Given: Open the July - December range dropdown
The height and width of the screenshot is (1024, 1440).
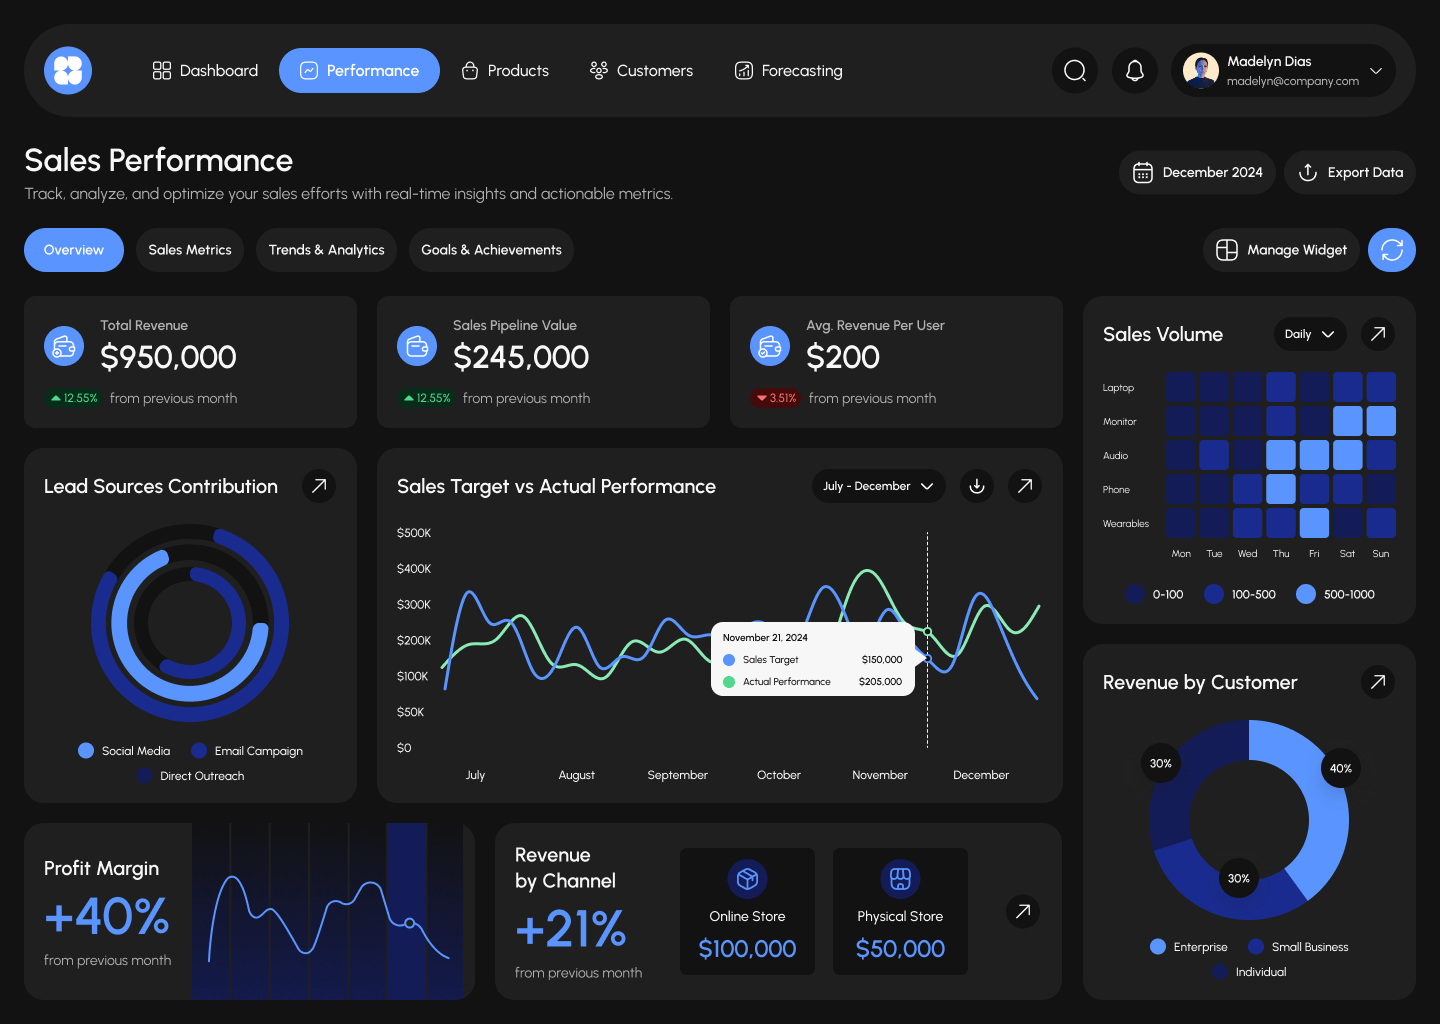Looking at the screenshot, I should [x=878, y=486].
